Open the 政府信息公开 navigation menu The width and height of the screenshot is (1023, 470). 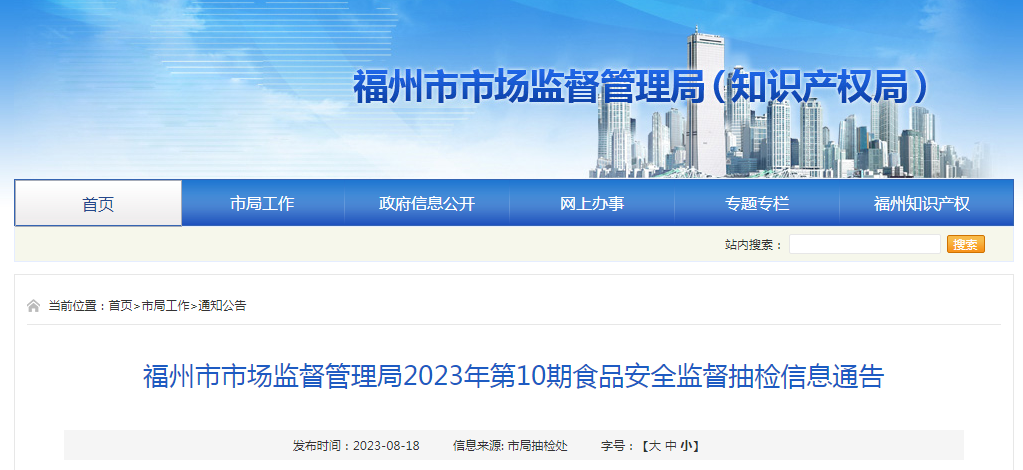[427, 204]
